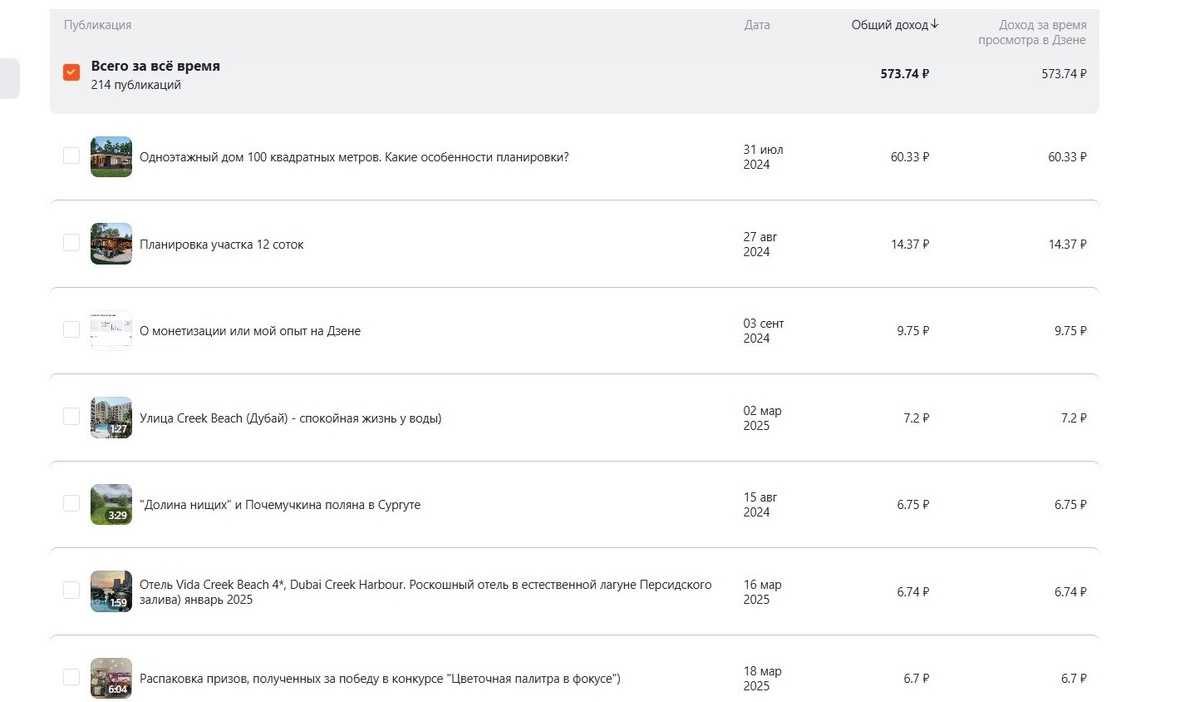
Task: Mark checkbox for "Улица Creek Beach (Дубай)"
Action: point(71,417)
